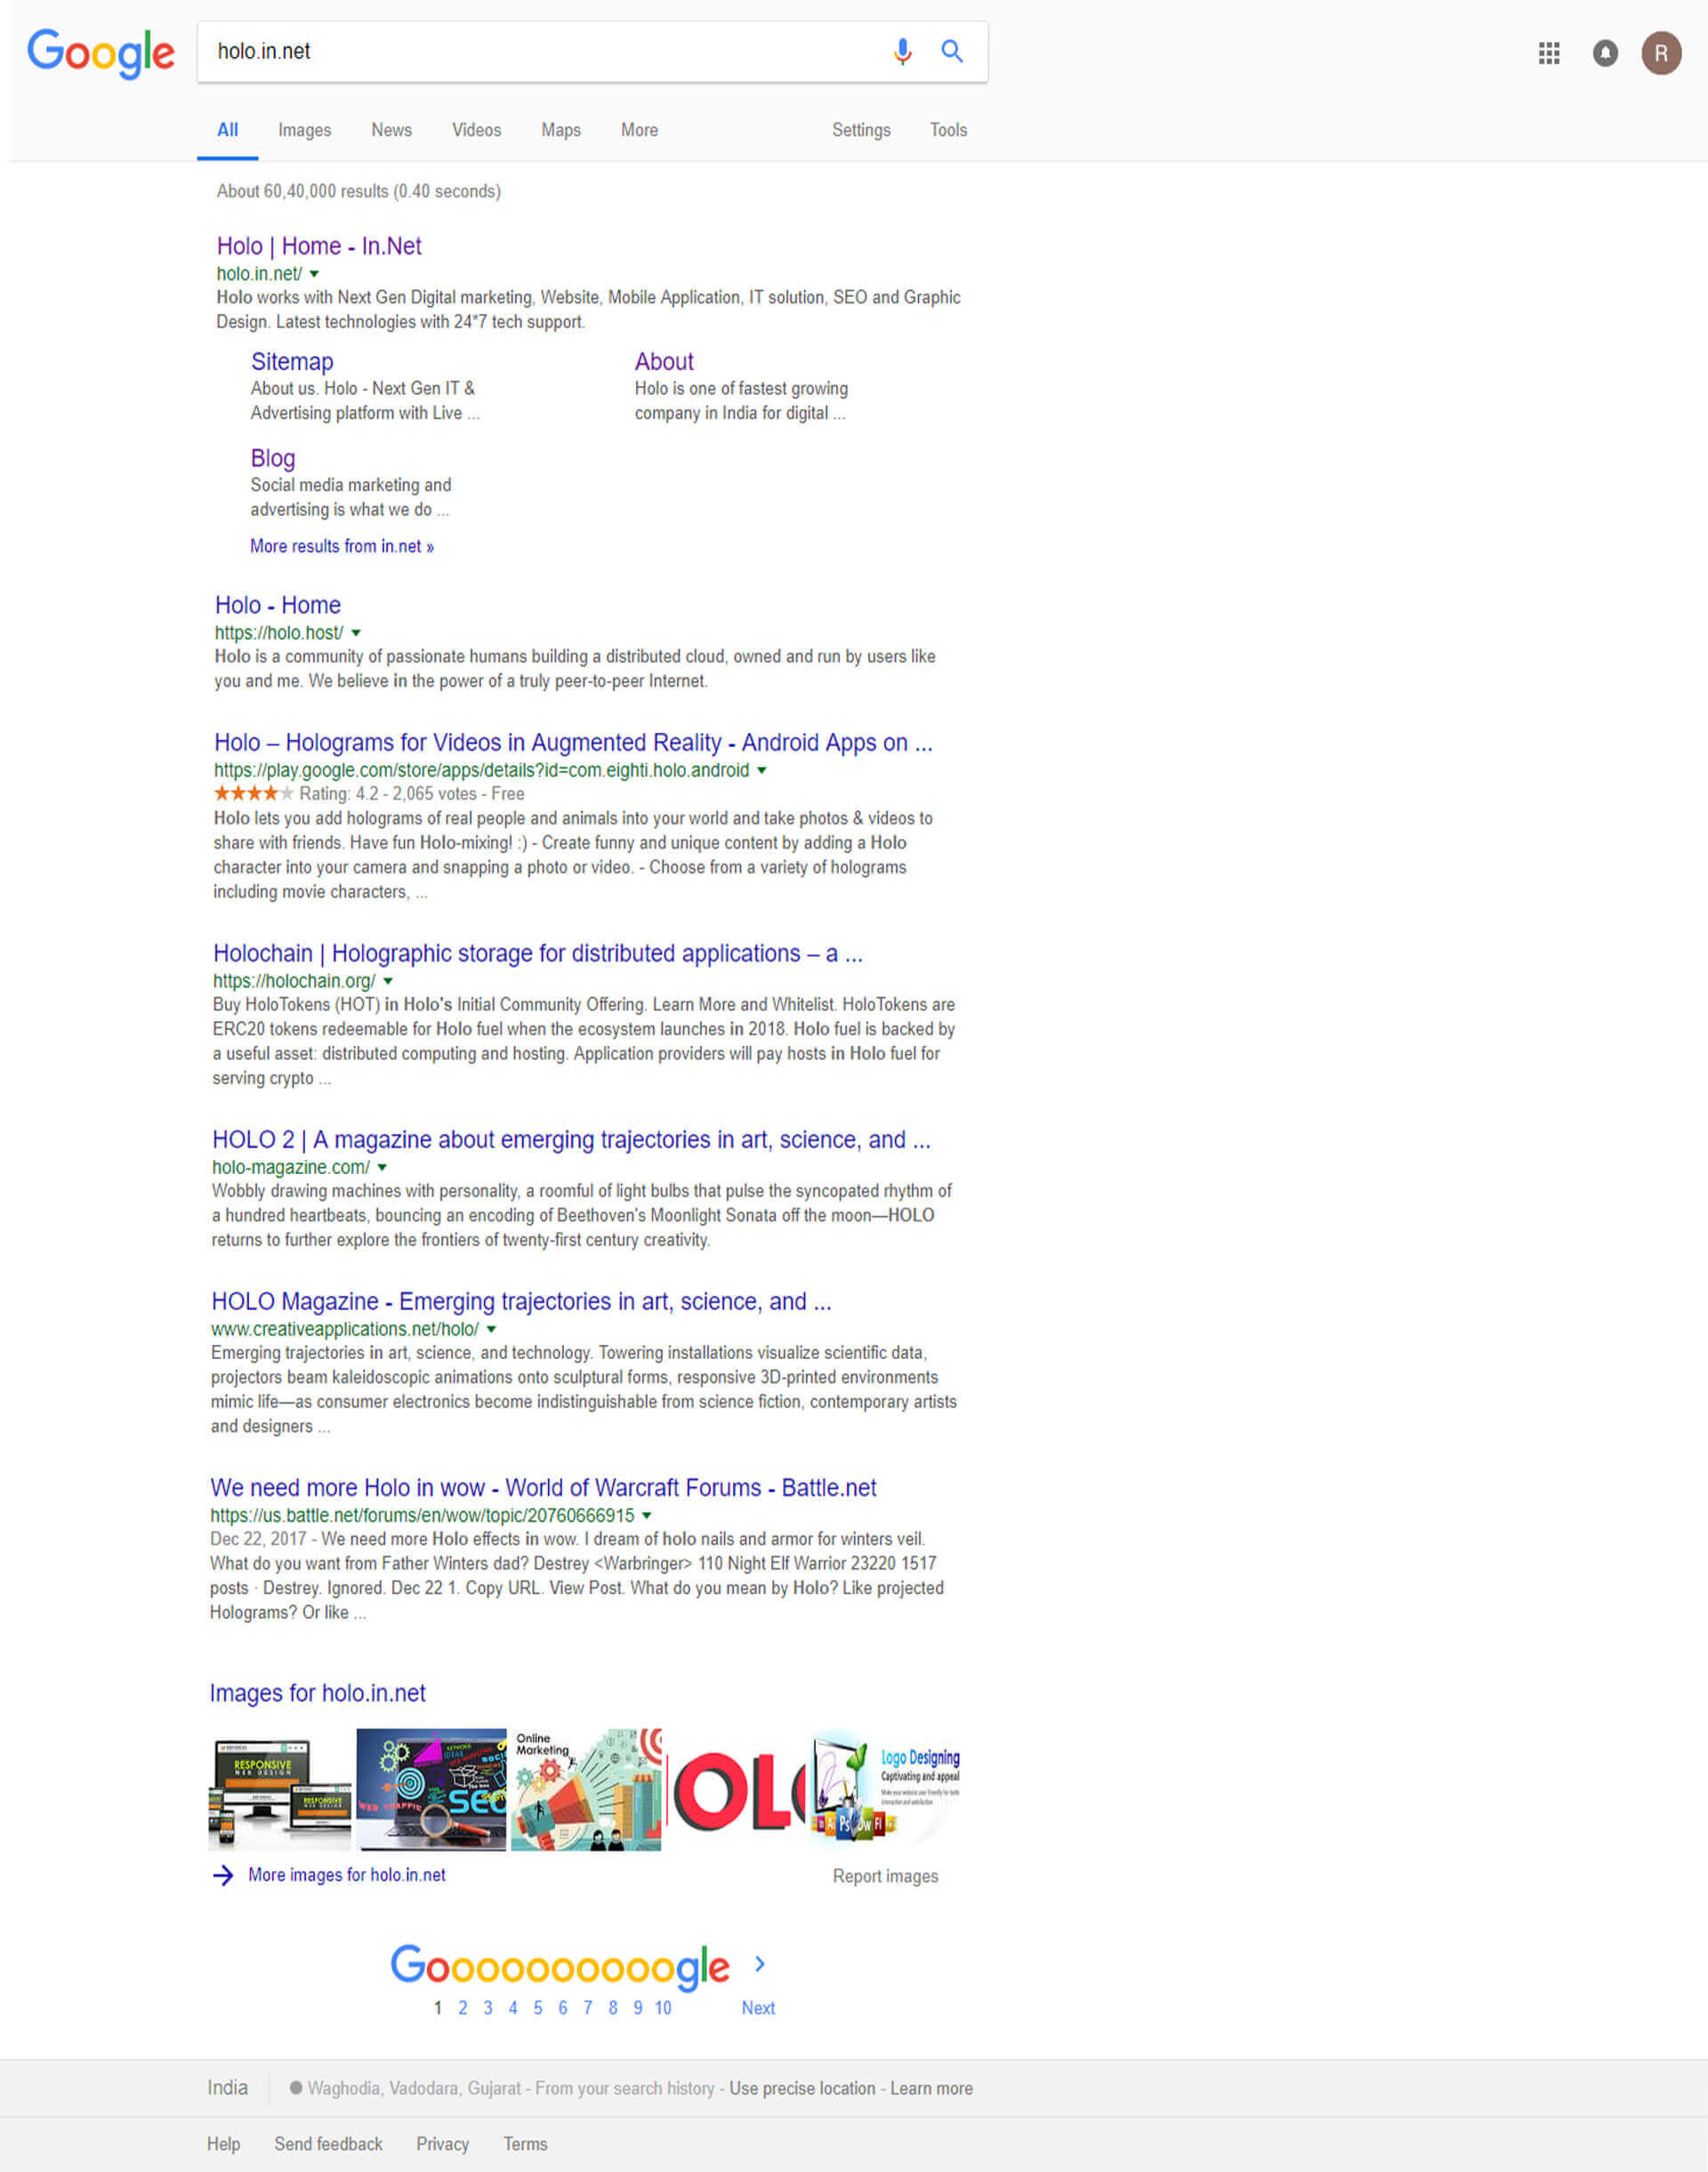This screenshot has width=1708, height=2172.
Task: Expand dropdown arrow next to holo.in.net/ URL
Action: [314, 274]
